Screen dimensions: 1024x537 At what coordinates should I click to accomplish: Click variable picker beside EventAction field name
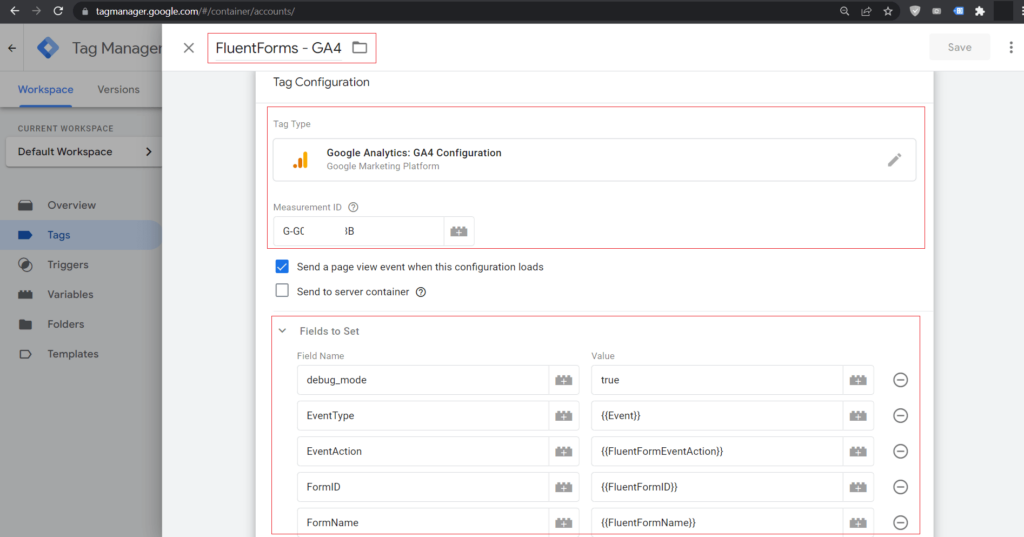[x=564, y=451]
